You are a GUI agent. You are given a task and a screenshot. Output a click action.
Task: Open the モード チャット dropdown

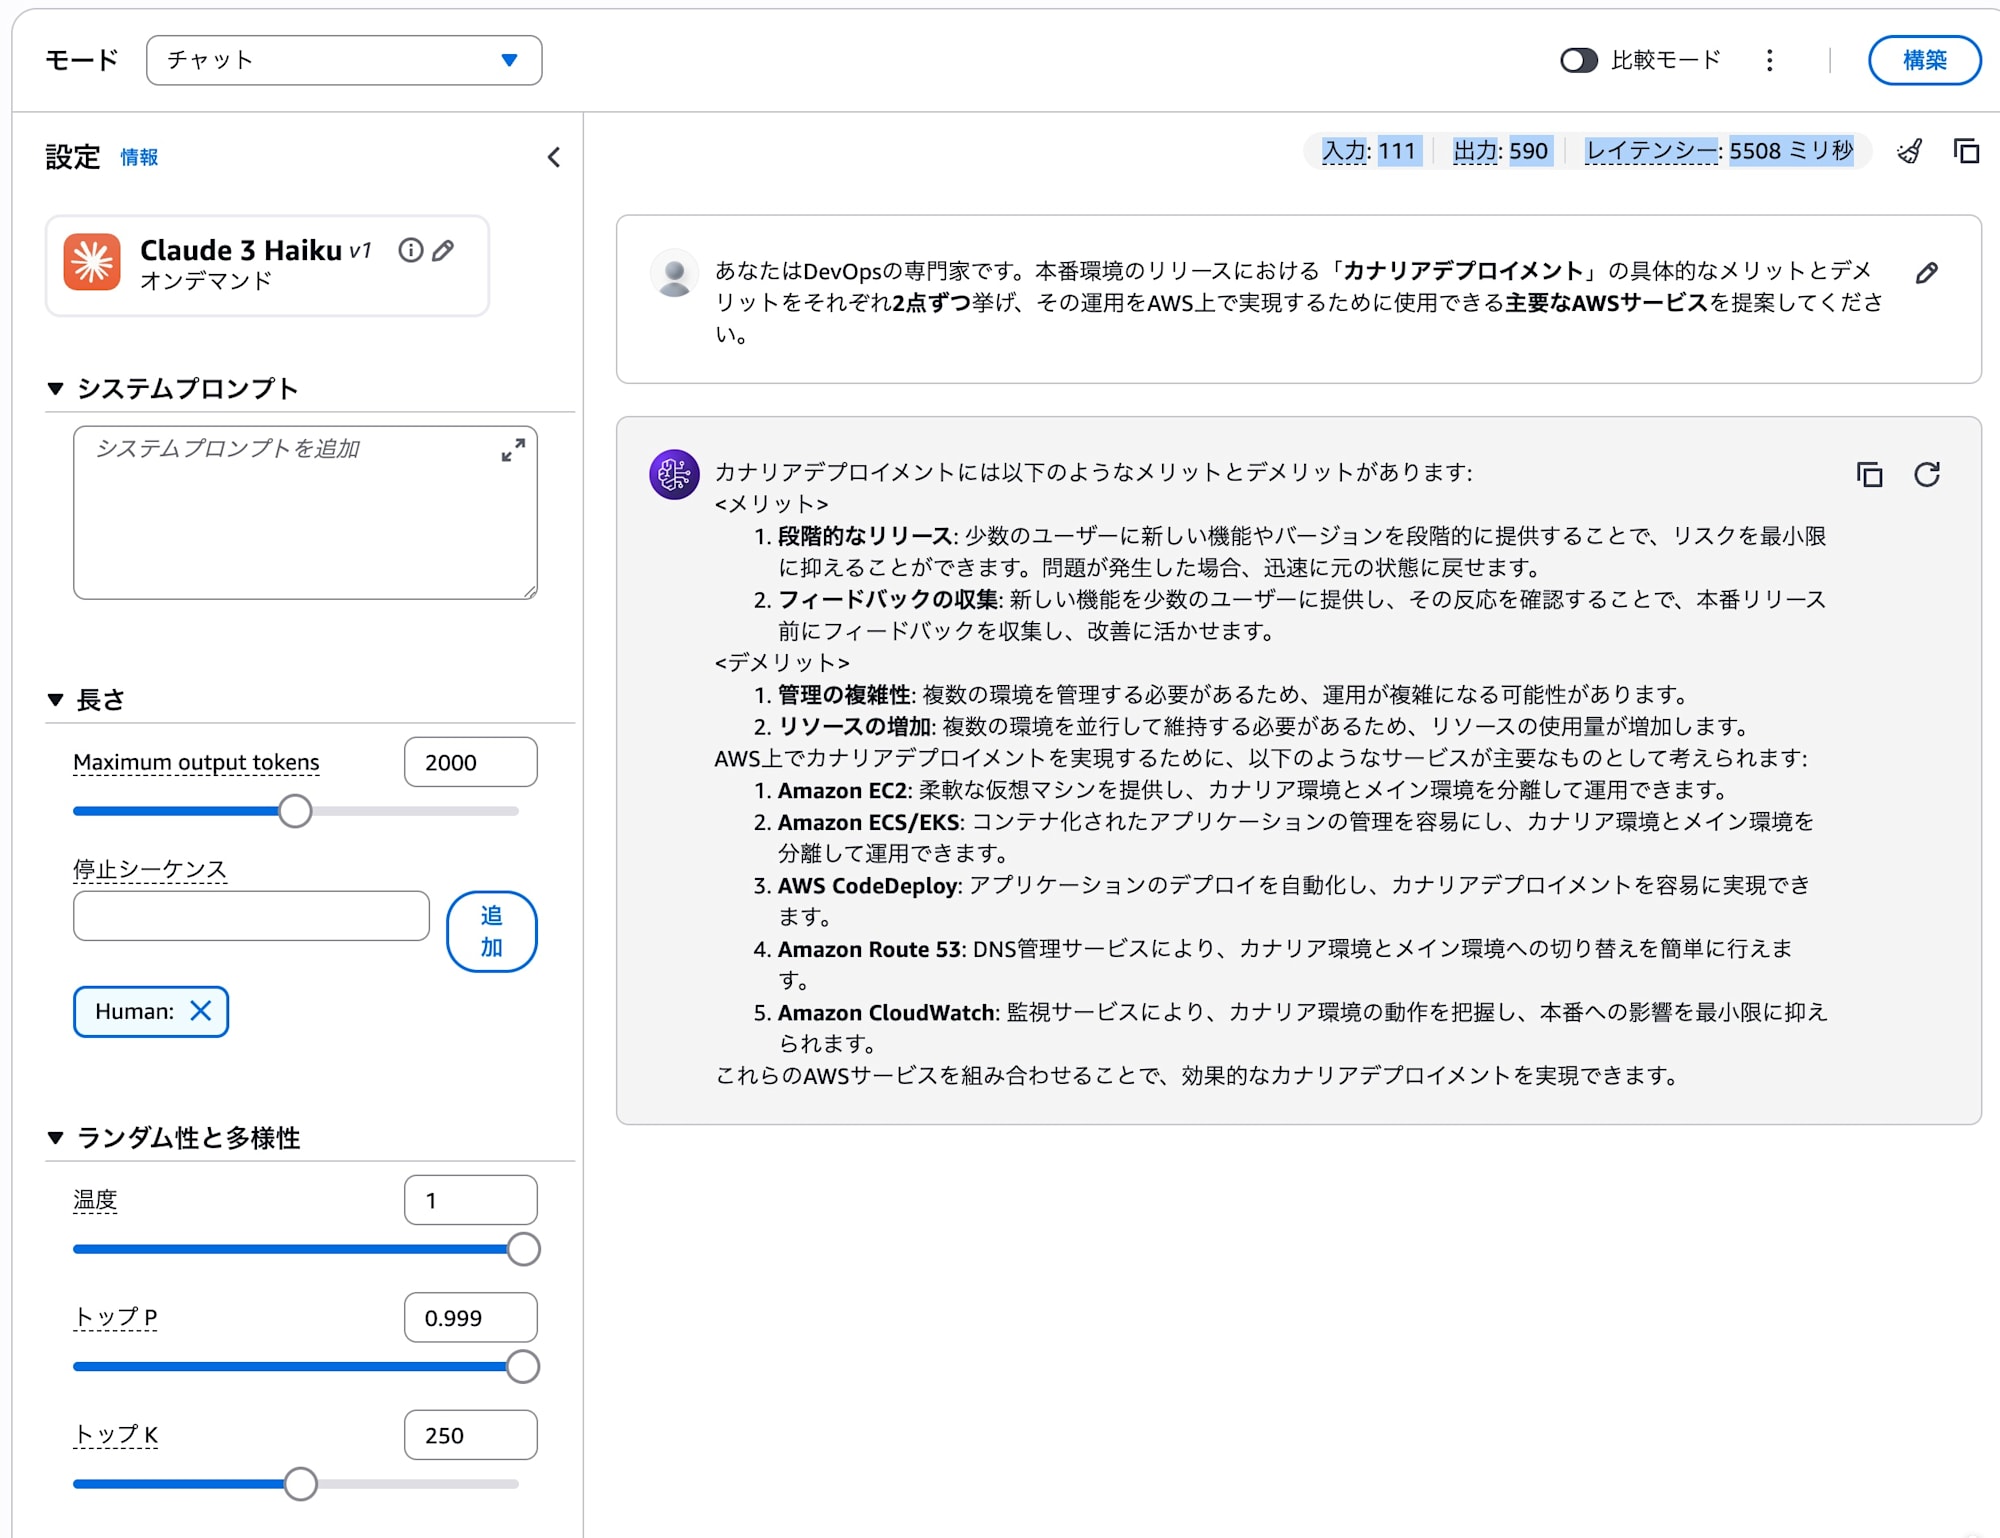tap(344, 60)
